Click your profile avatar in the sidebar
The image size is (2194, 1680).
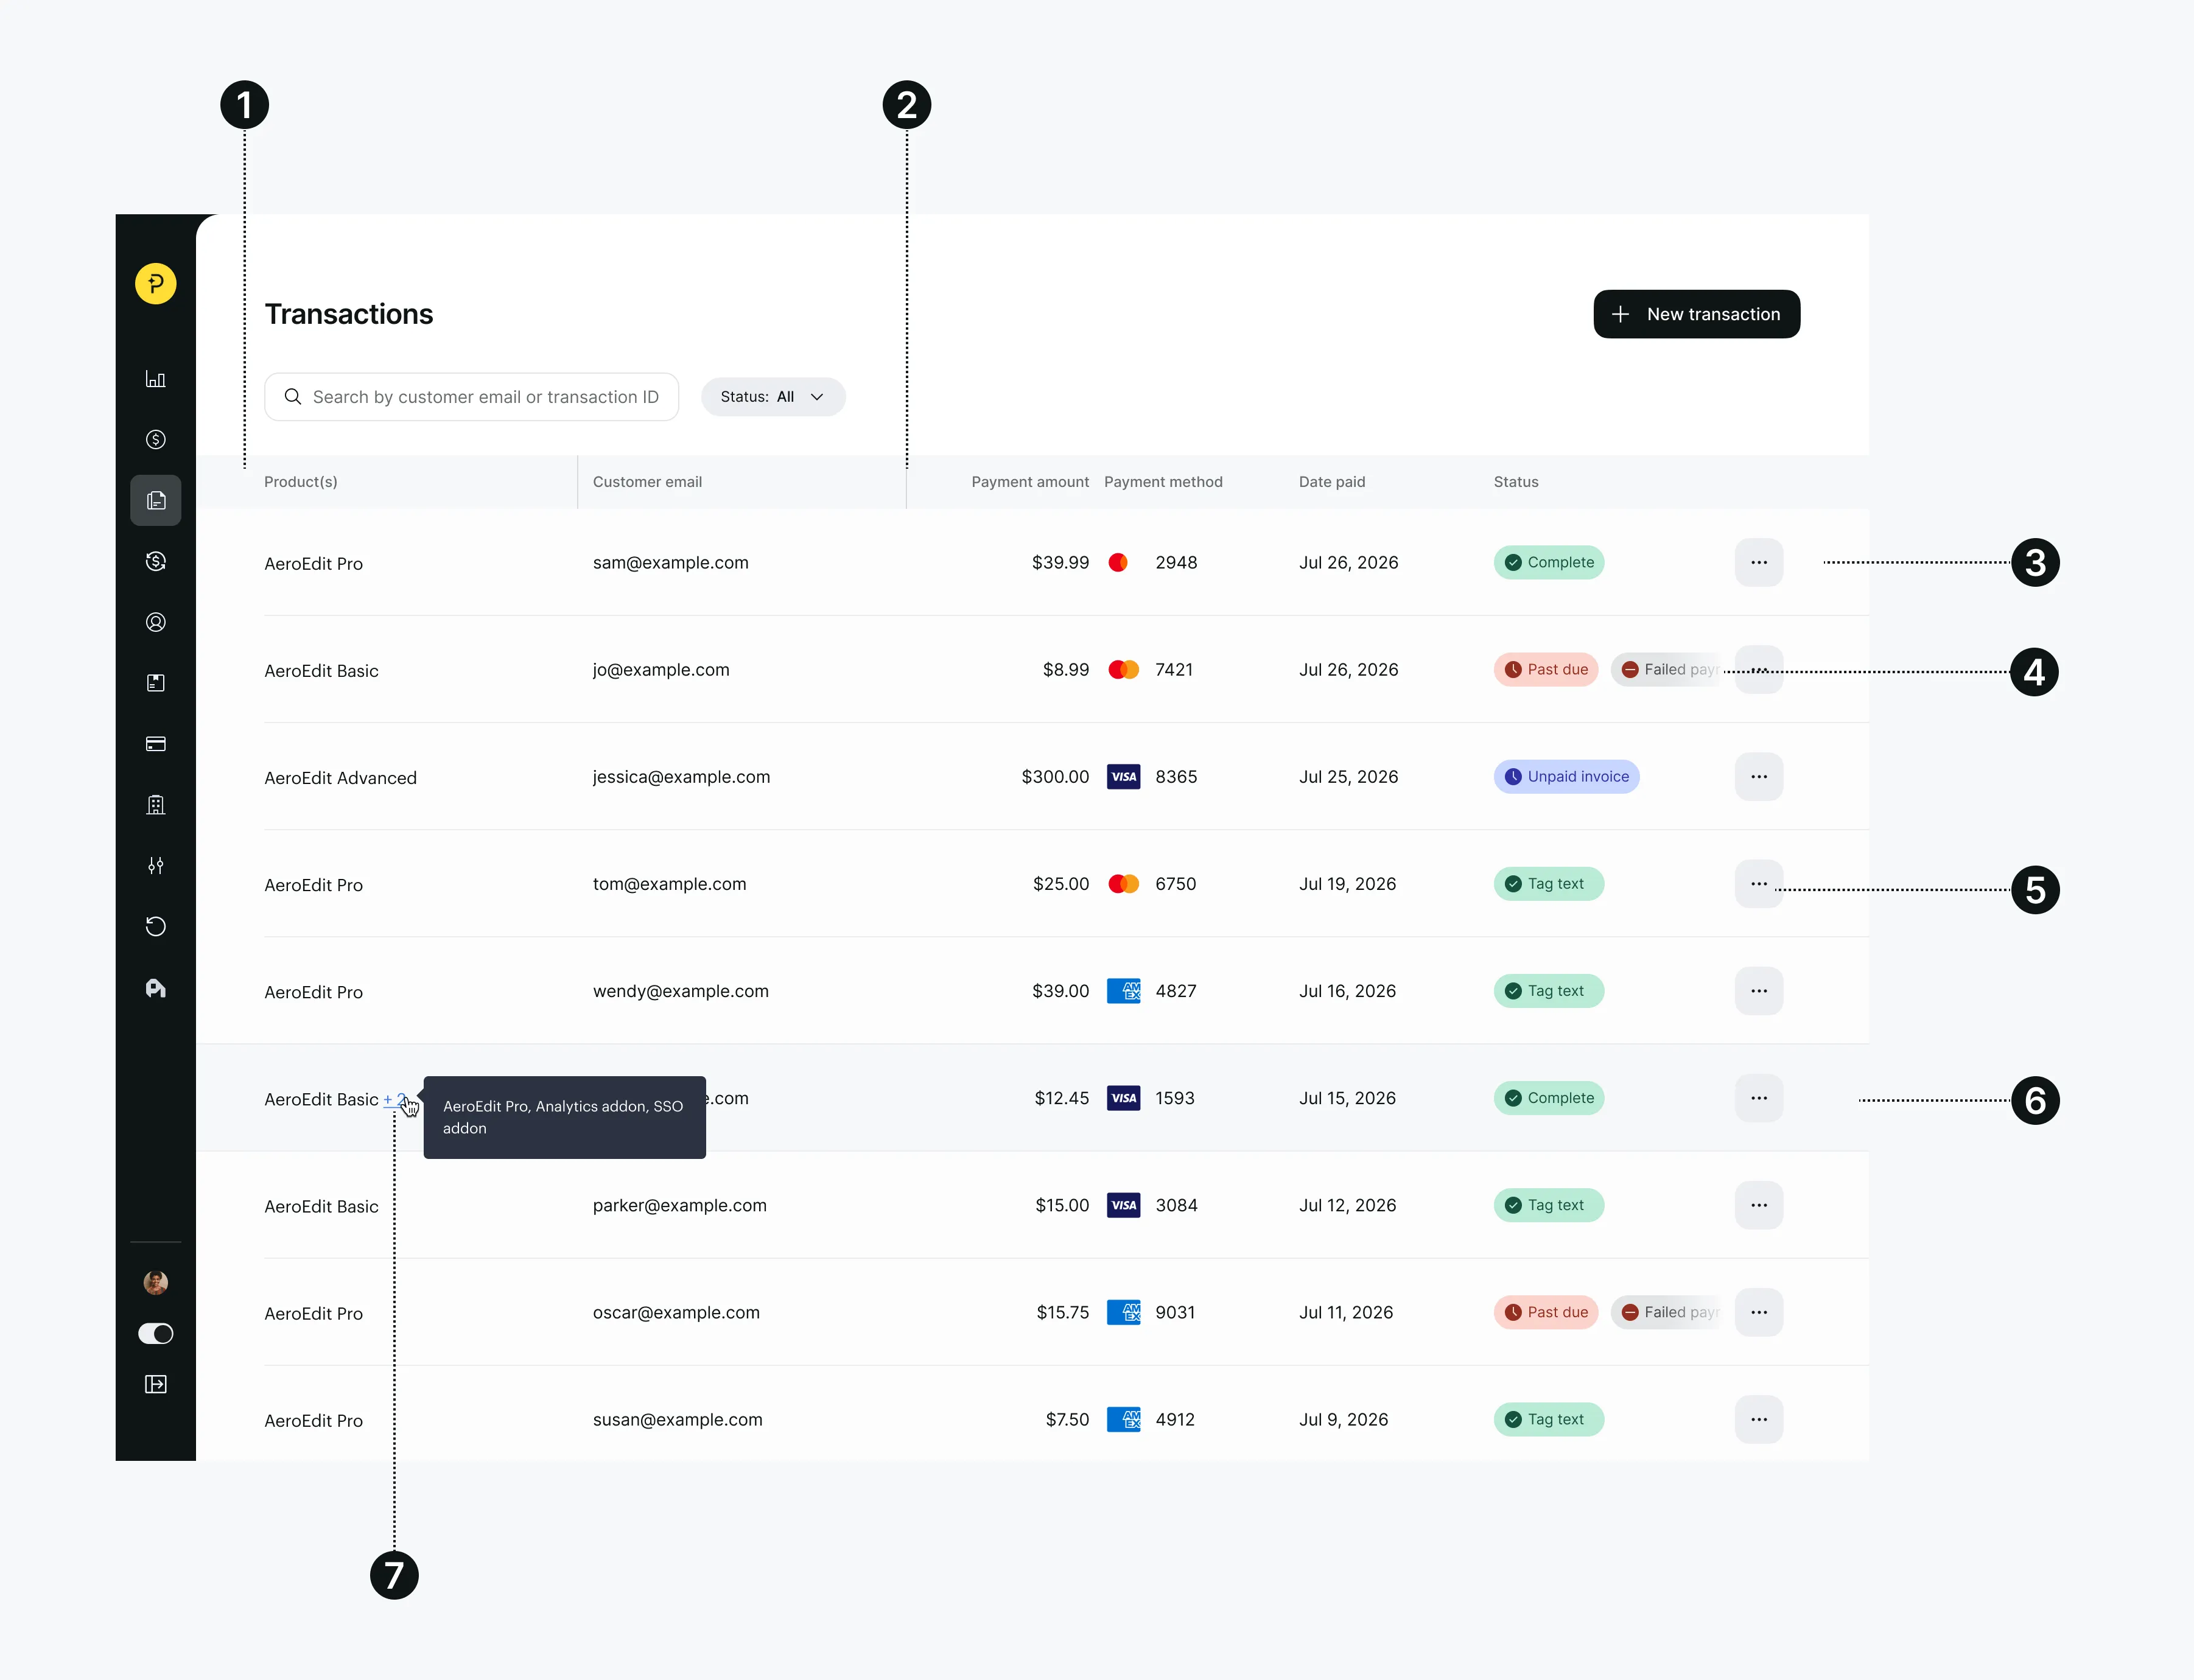[x=155, y=1282]
